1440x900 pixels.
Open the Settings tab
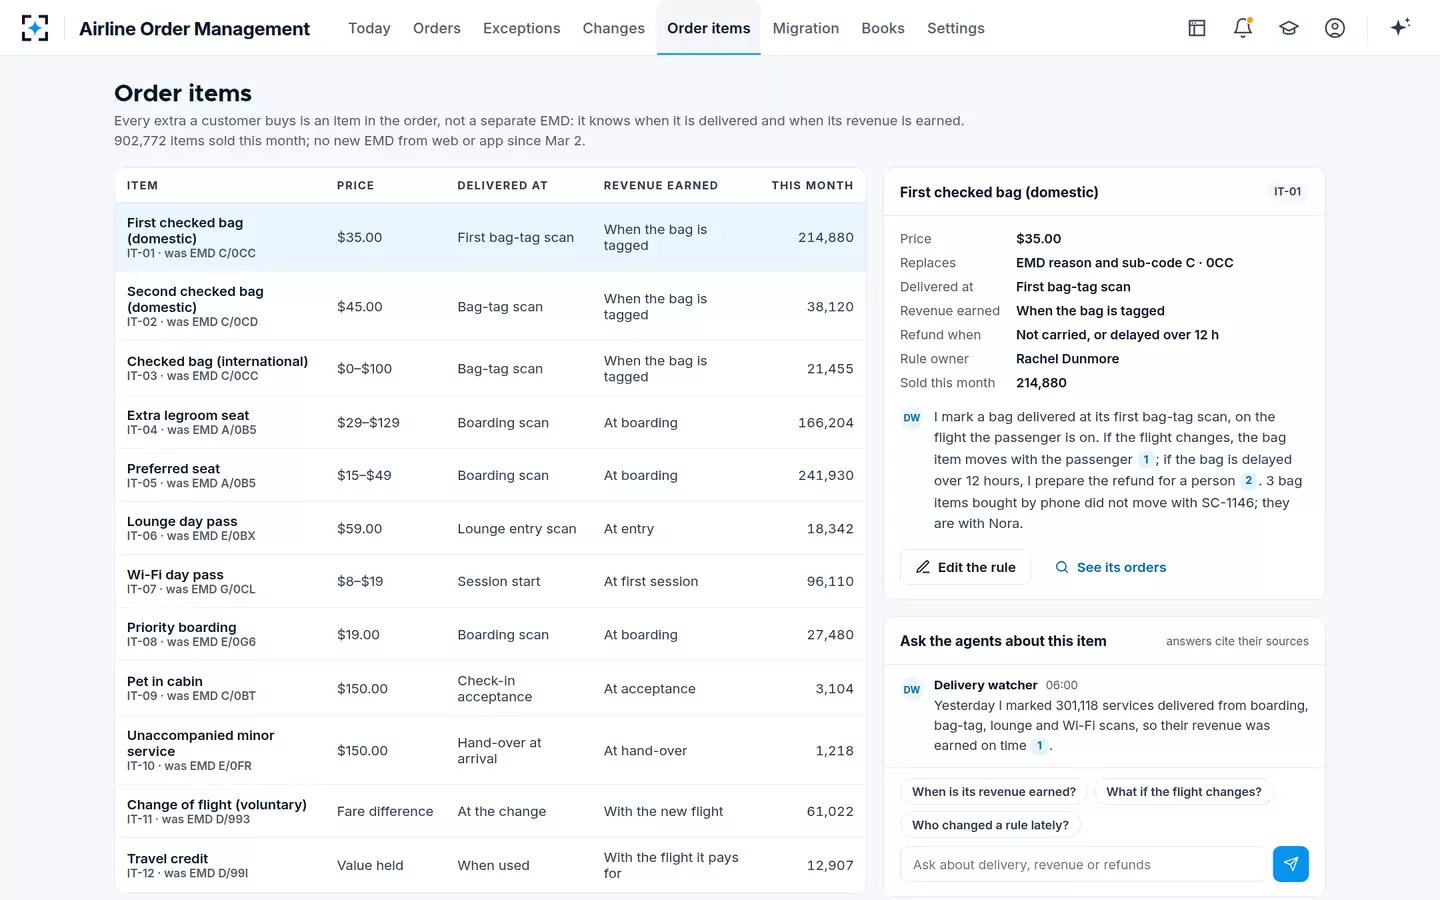point(956,28)
